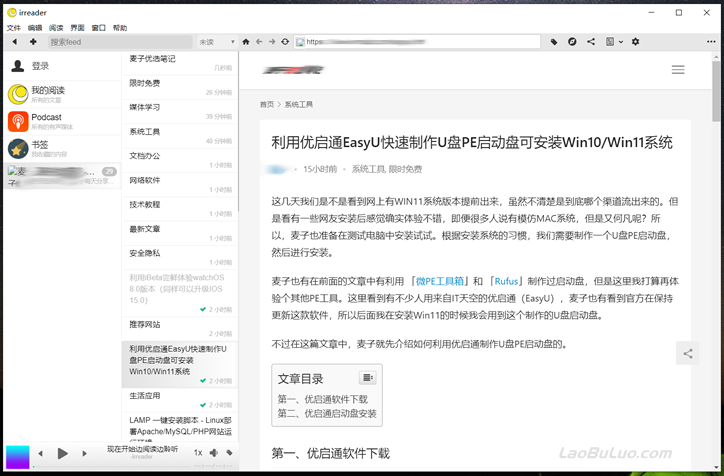This screenshot has height=476, width=724.
Task: Click the login user avatar icon
Action: pyautogui.click(x=18, y=66)
